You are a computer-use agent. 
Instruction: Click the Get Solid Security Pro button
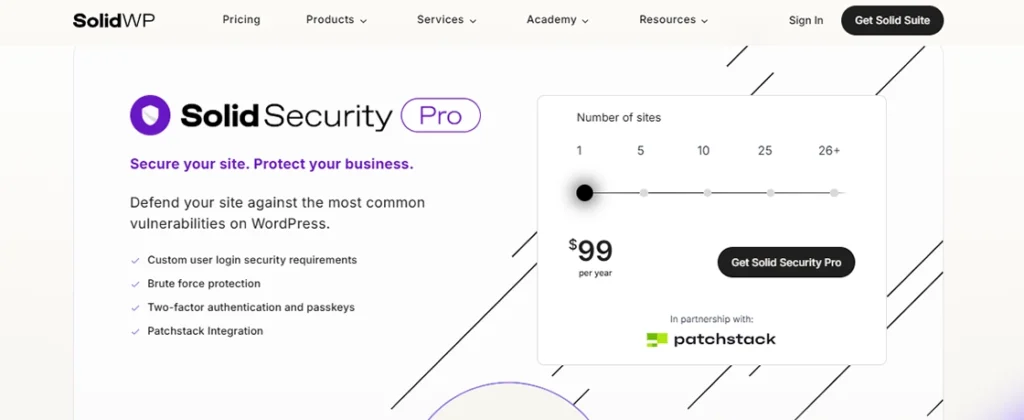(x=786, y=262)
